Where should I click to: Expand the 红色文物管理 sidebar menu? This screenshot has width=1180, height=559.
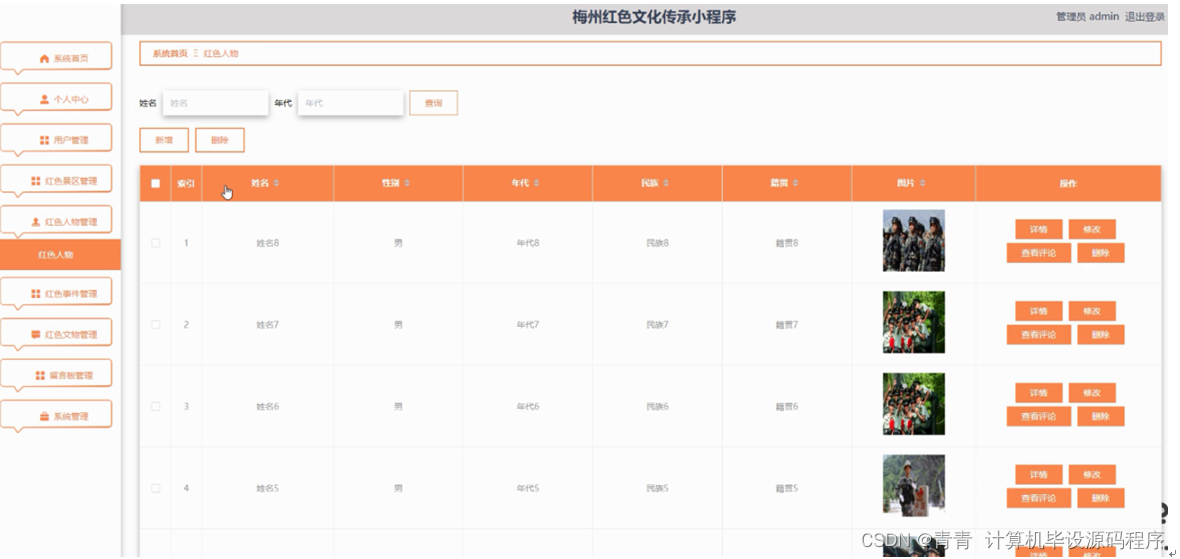pos(56,334)
